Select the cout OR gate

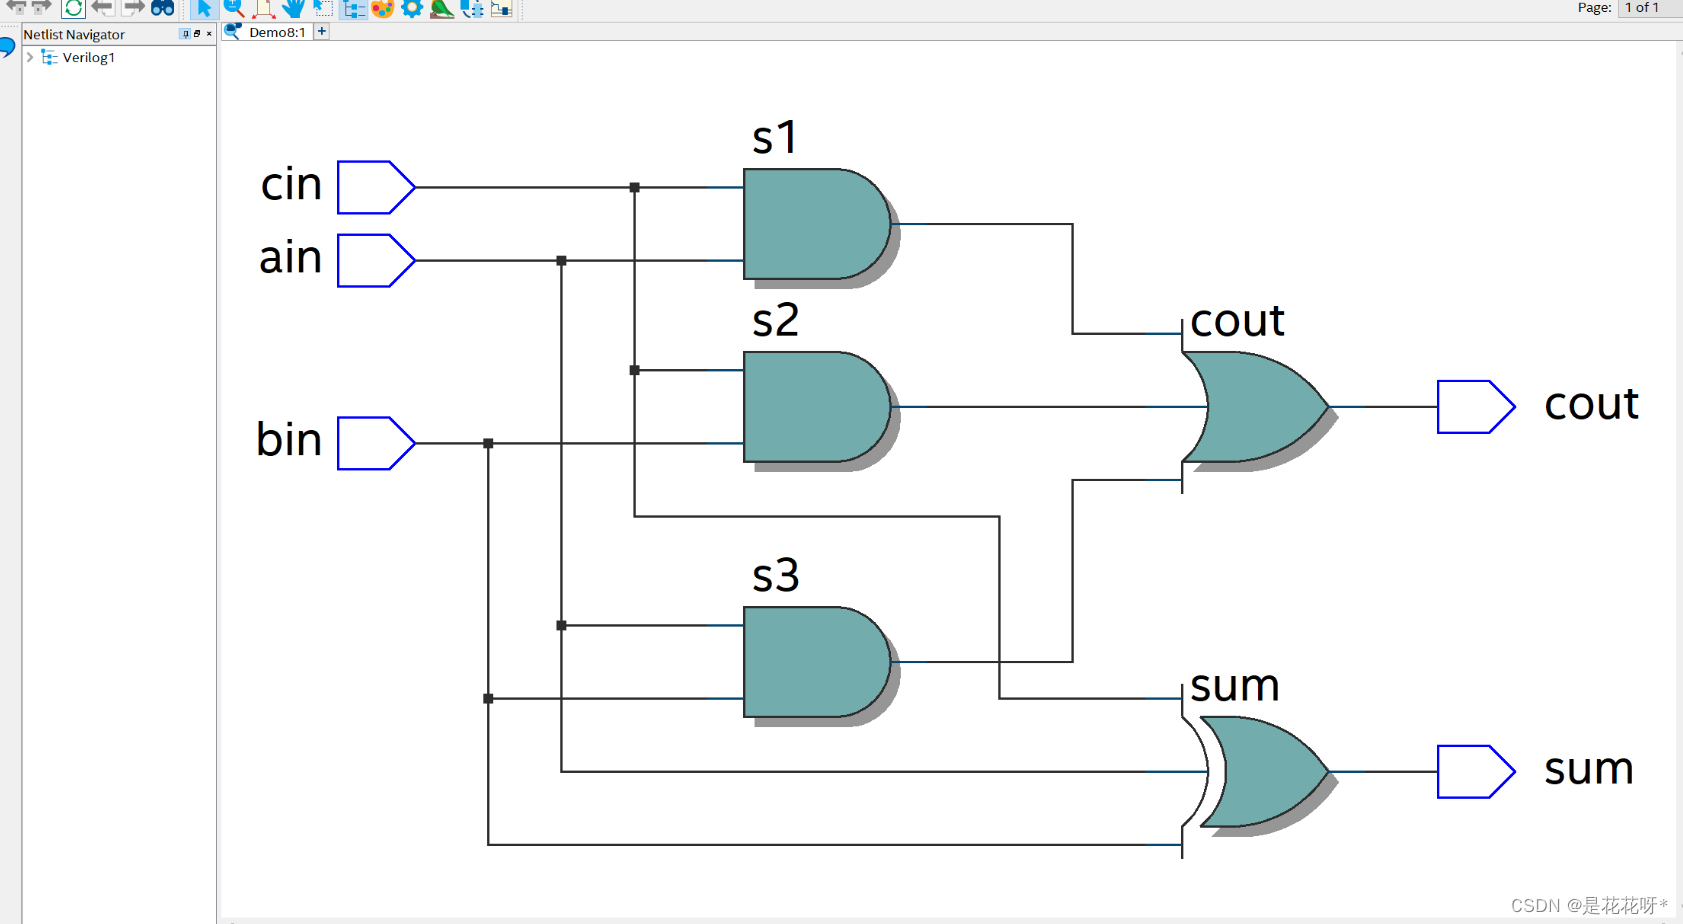(x=1256, y=407)
